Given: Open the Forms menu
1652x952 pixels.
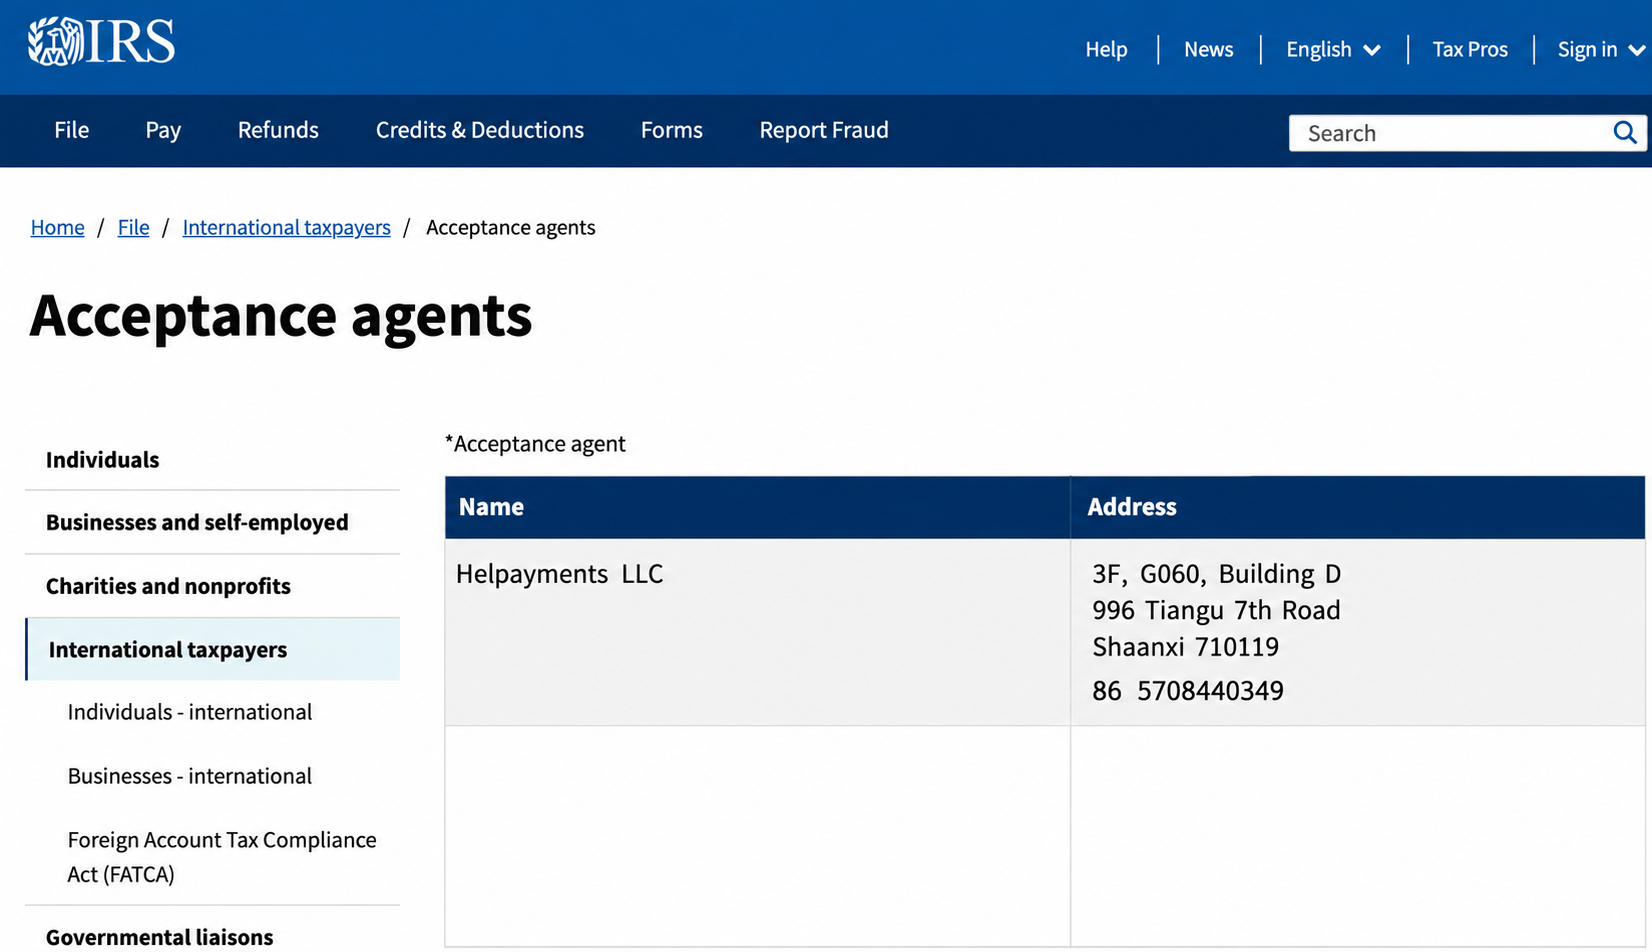Looking at the screenshot, I should [671, 130].
